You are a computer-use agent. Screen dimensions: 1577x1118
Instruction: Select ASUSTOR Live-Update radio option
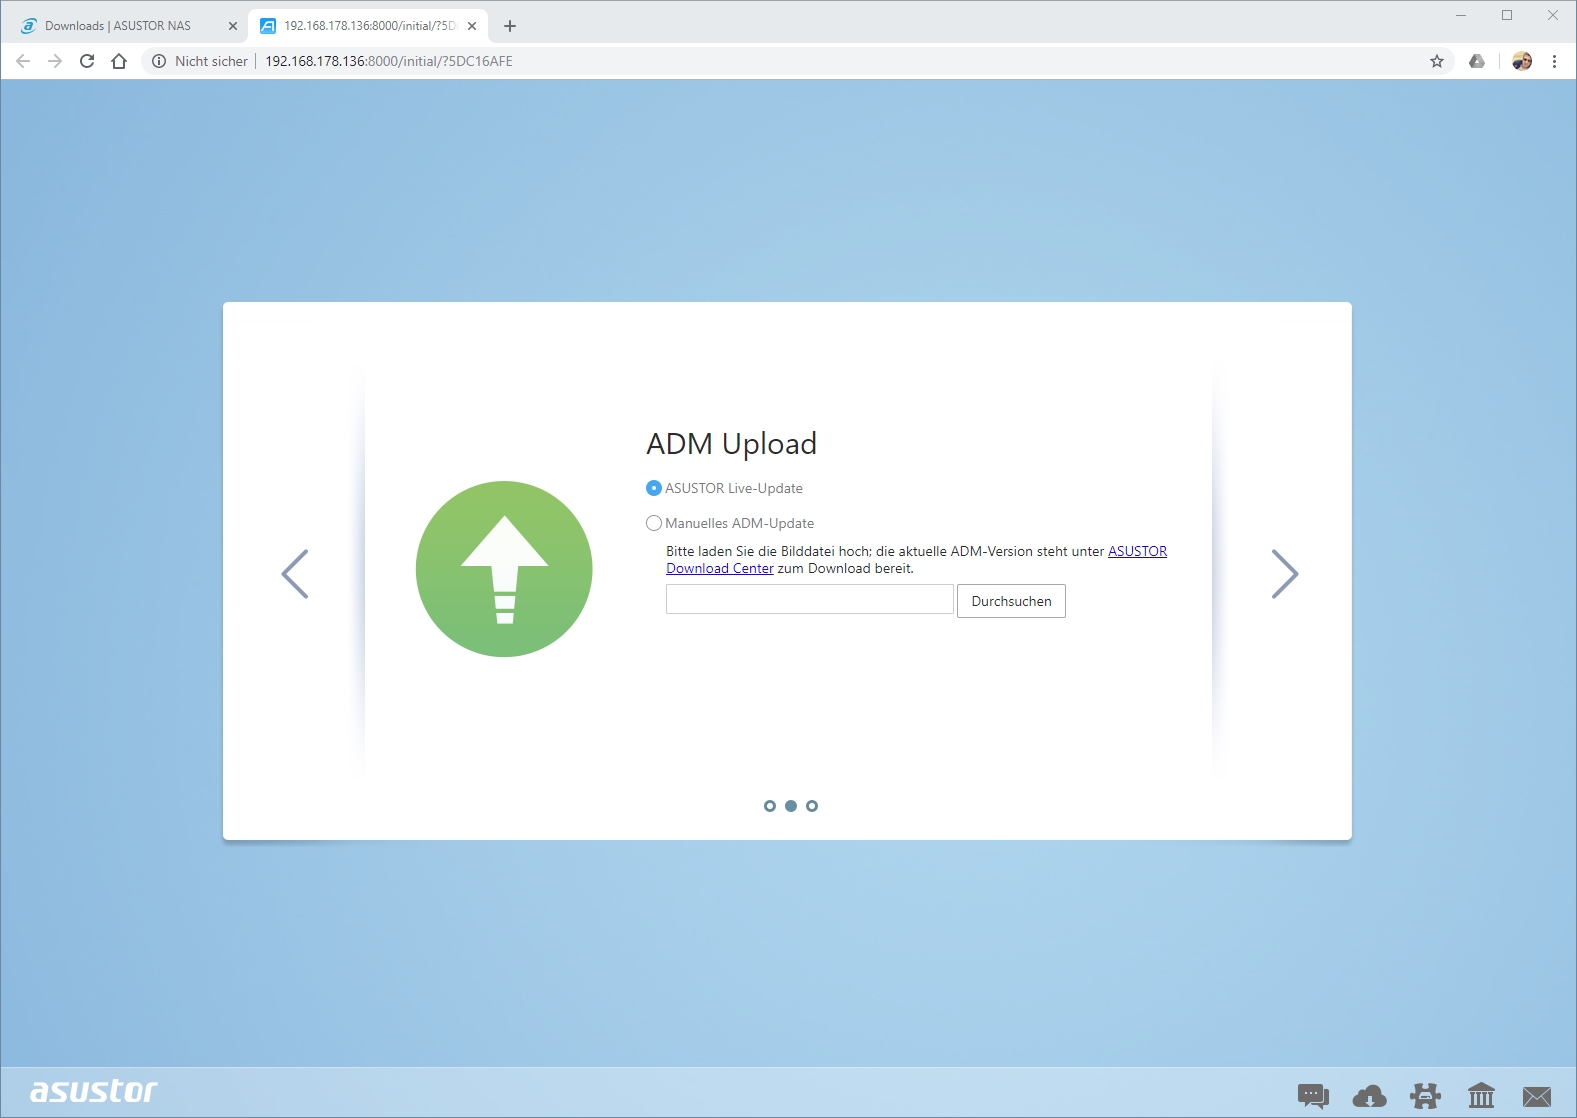click(654, 488)
